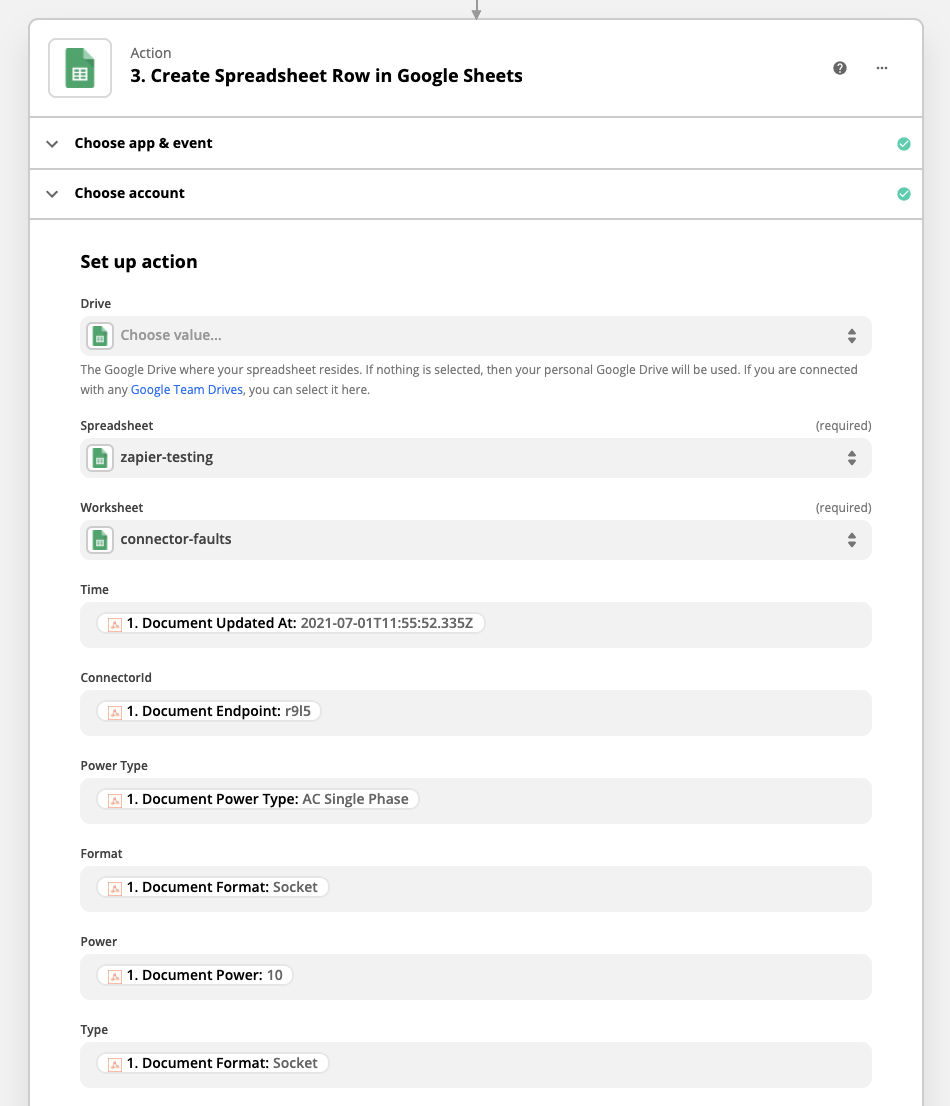The height and width of the screenshot is (1106, 950).
Task: Open the Drive dropdown arrows
Action: (851, 336)
